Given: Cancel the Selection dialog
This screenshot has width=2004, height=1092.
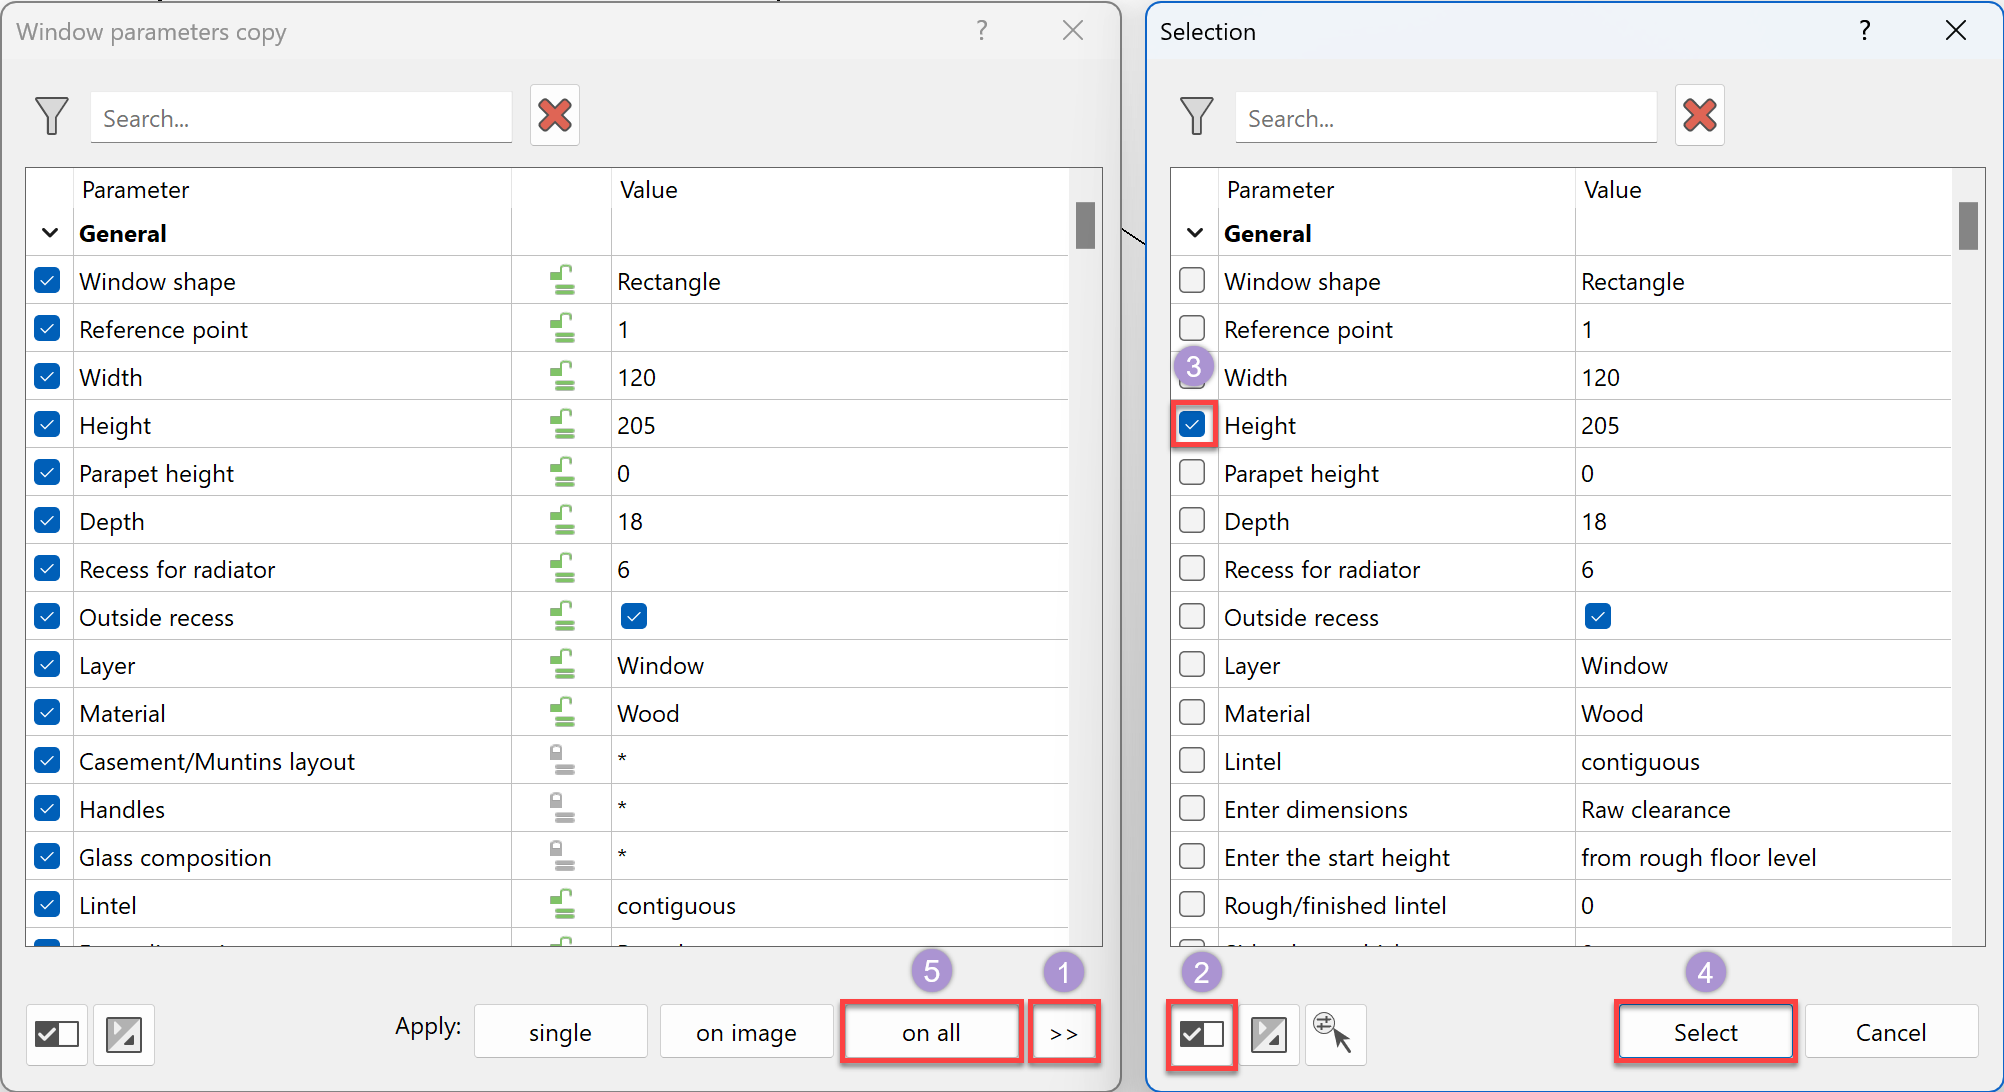Looking at the screenshot, I should tap(1890, 1031).
